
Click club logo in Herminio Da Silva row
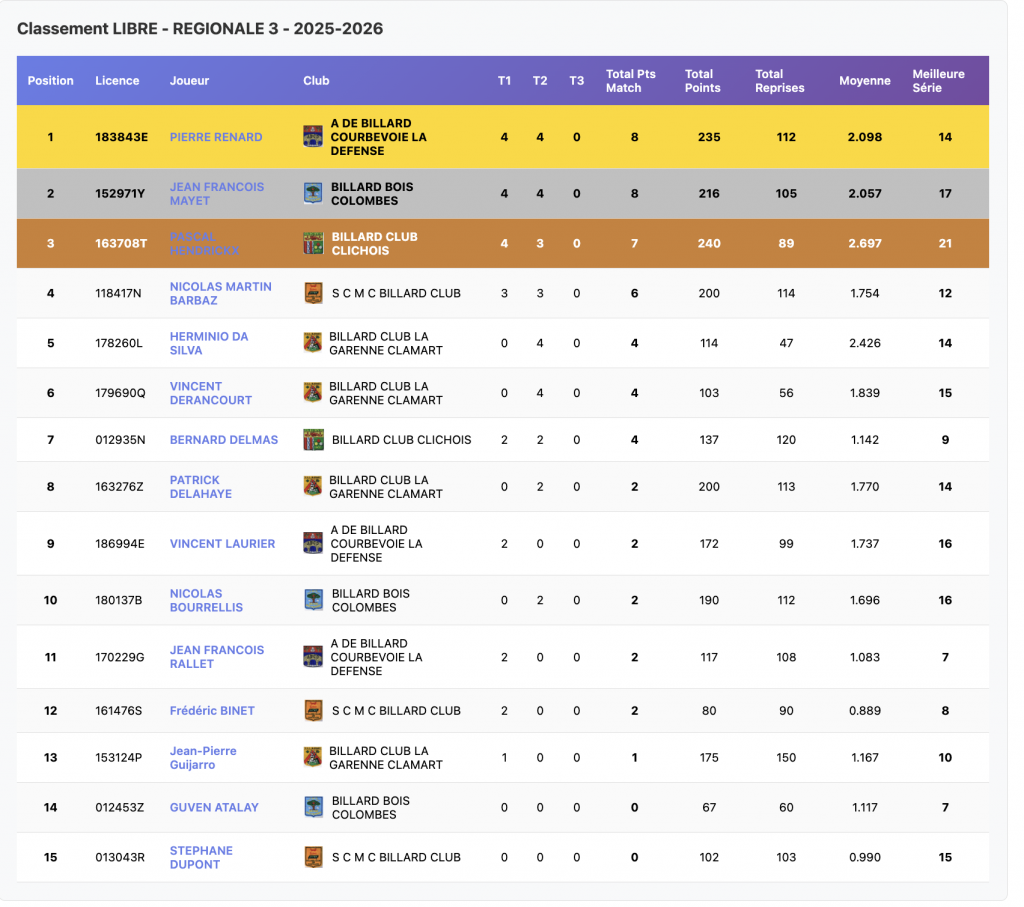click(x=313, y=343)
